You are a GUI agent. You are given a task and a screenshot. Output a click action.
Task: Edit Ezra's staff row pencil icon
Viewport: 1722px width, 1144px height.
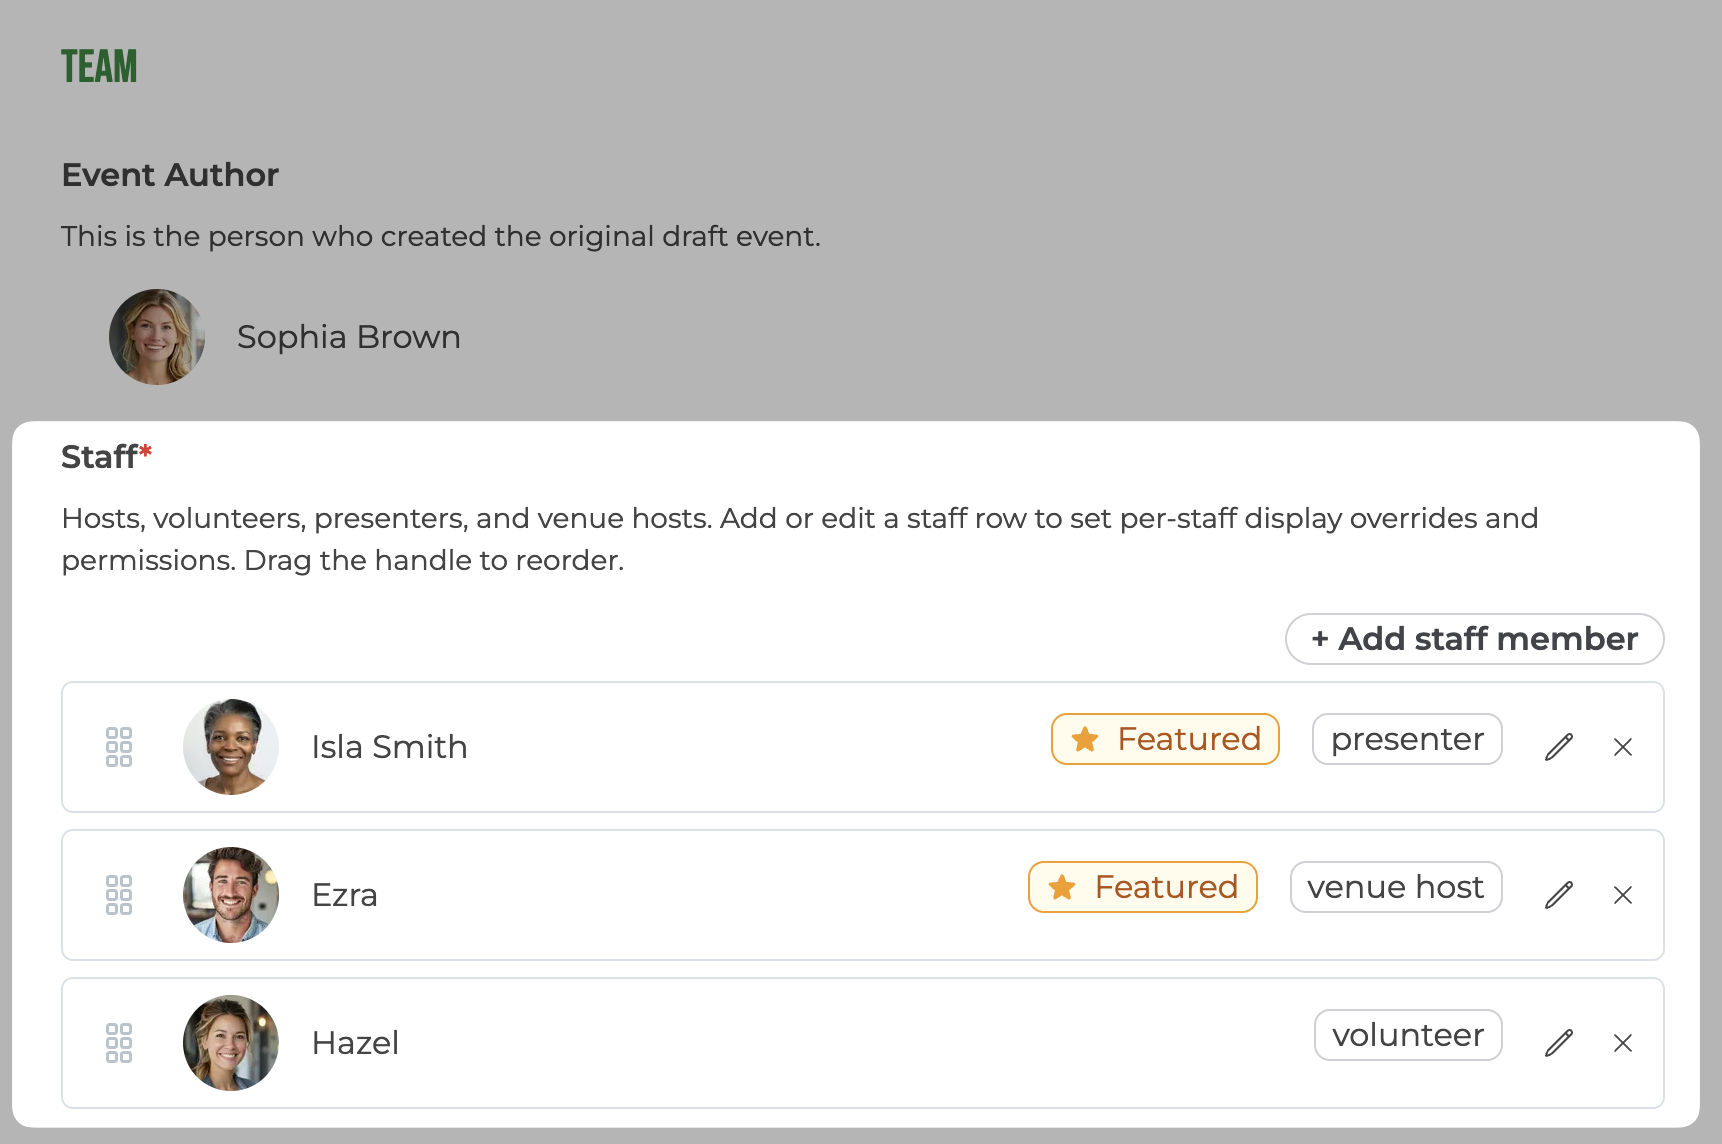1559,895
